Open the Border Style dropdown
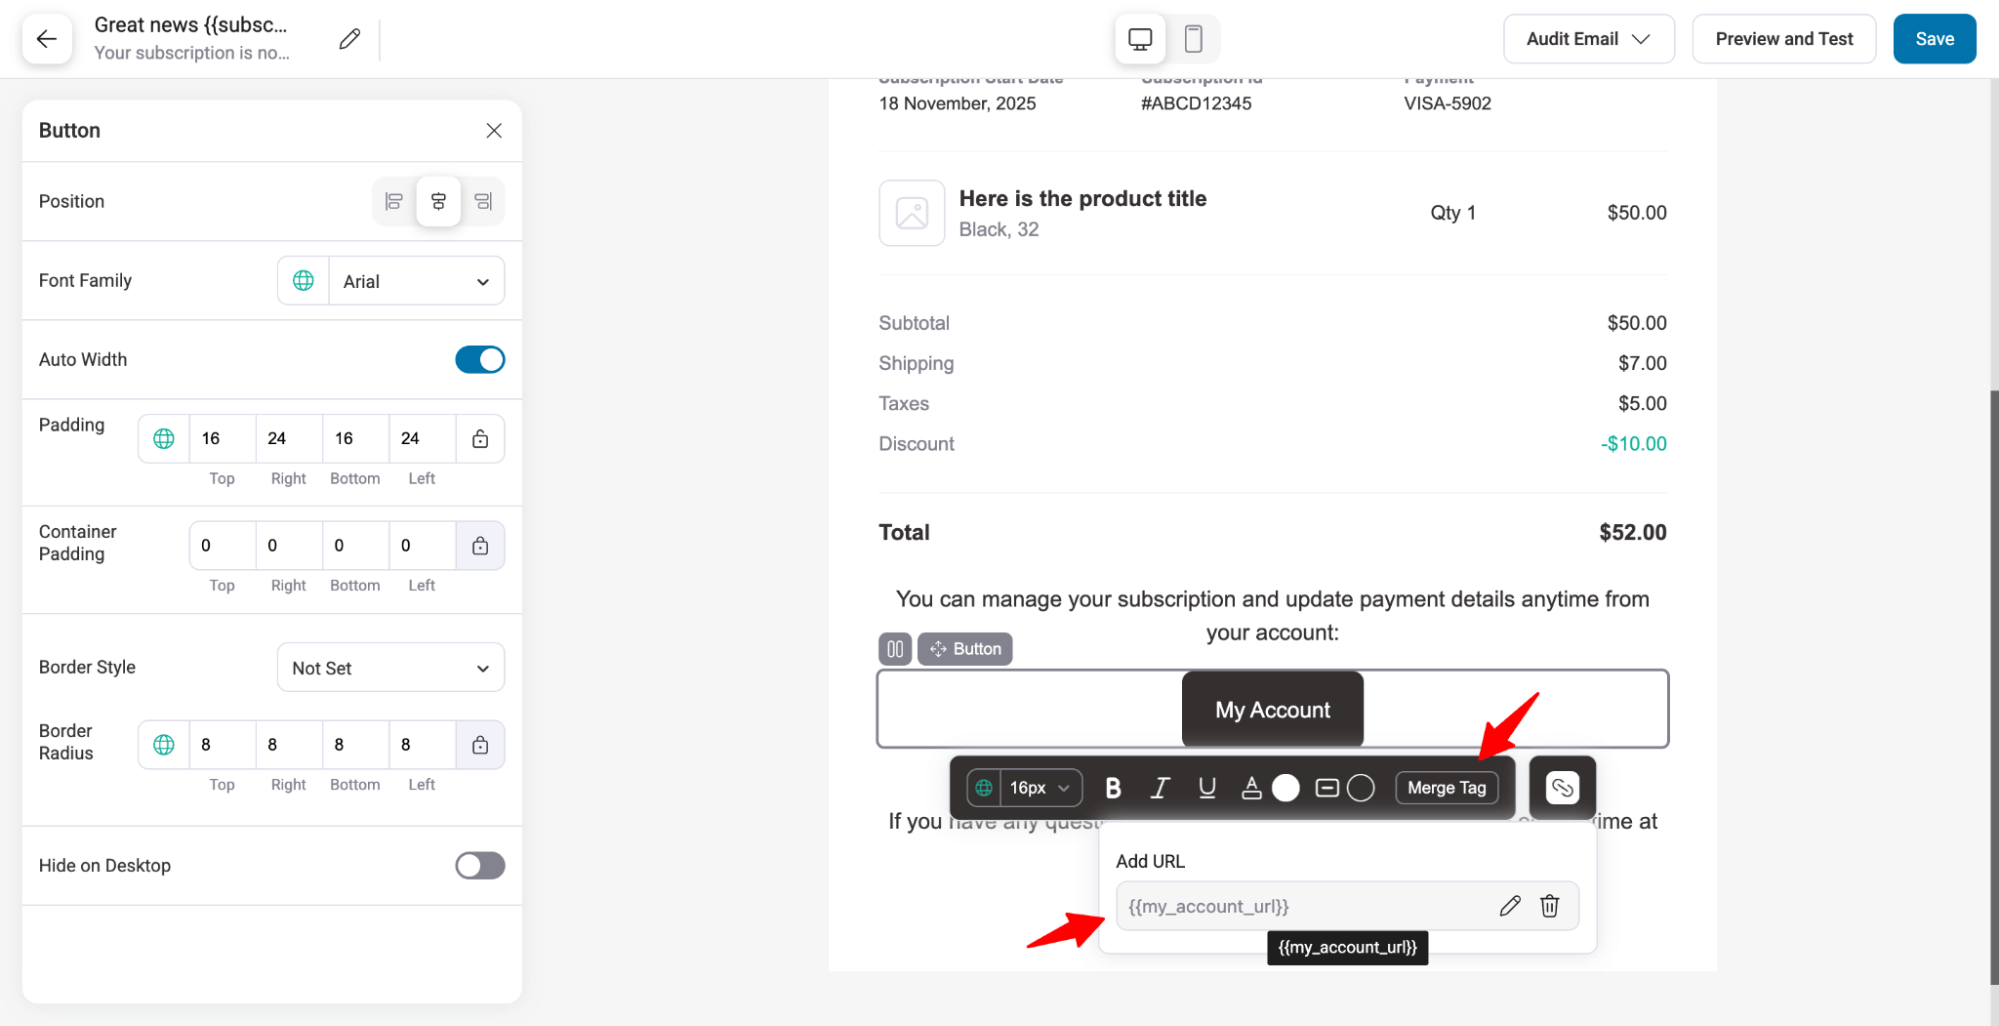1999x1026 pixels. click(390, 668)
